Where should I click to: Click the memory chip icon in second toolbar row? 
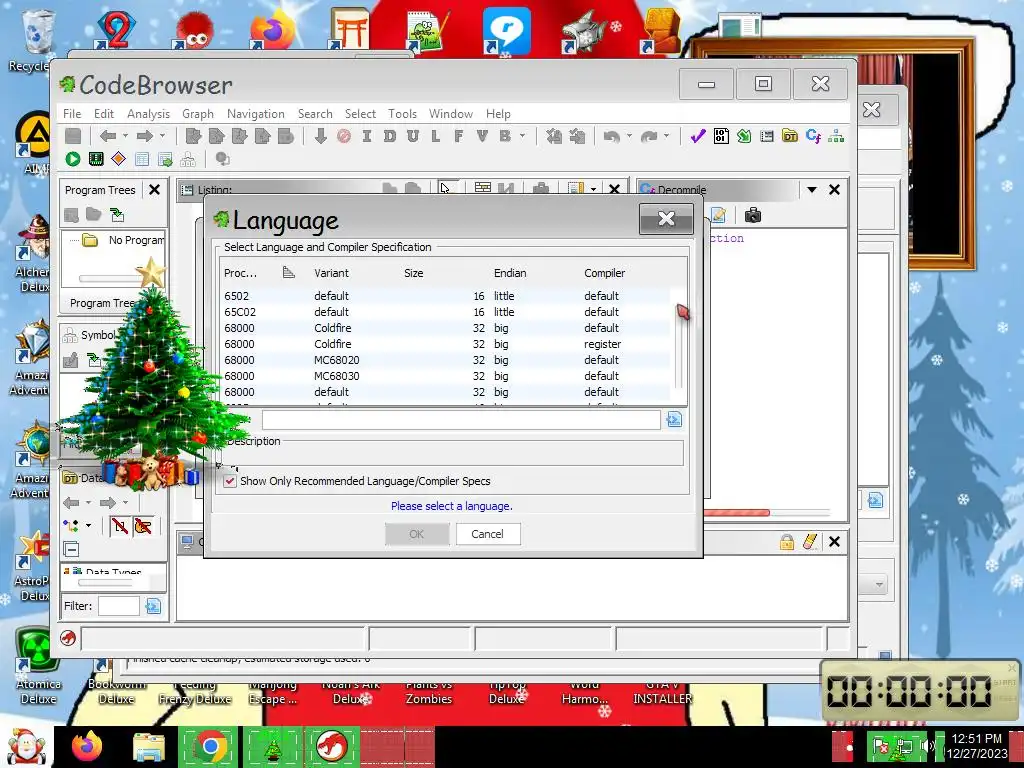[x=96, y=159]
